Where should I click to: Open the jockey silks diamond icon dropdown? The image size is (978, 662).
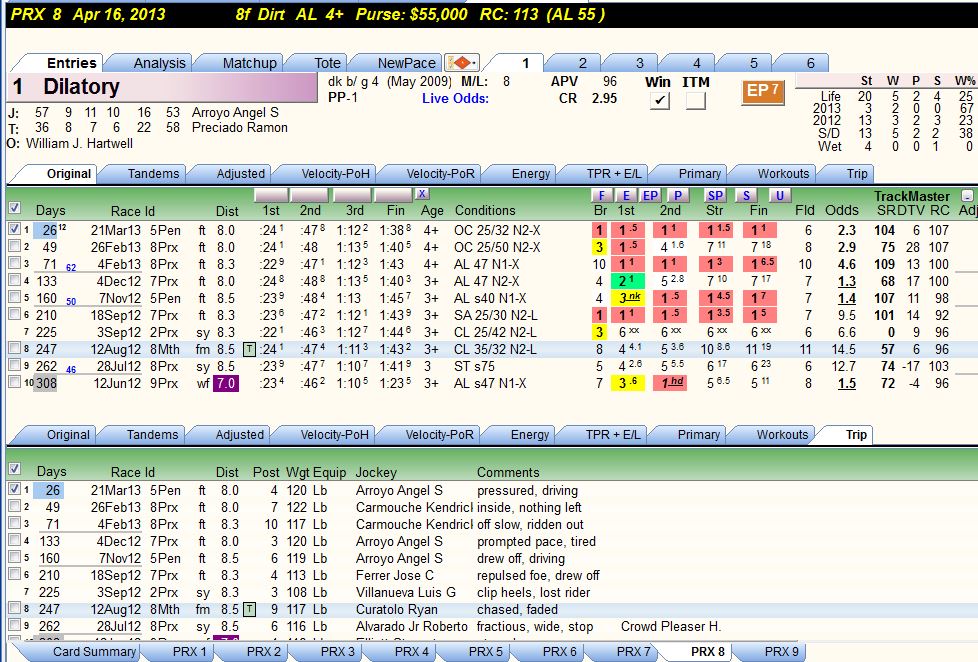462,63
